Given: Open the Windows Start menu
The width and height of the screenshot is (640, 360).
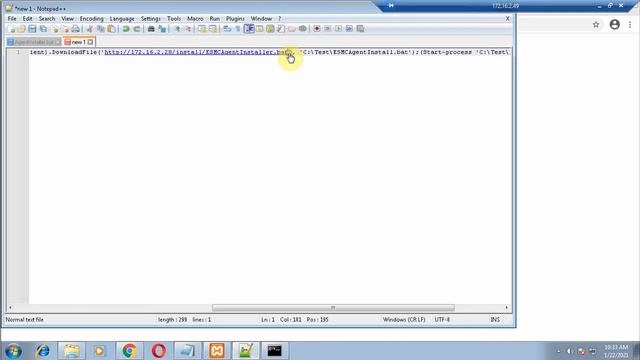Looking at the screenshot, I should [13, 351].
